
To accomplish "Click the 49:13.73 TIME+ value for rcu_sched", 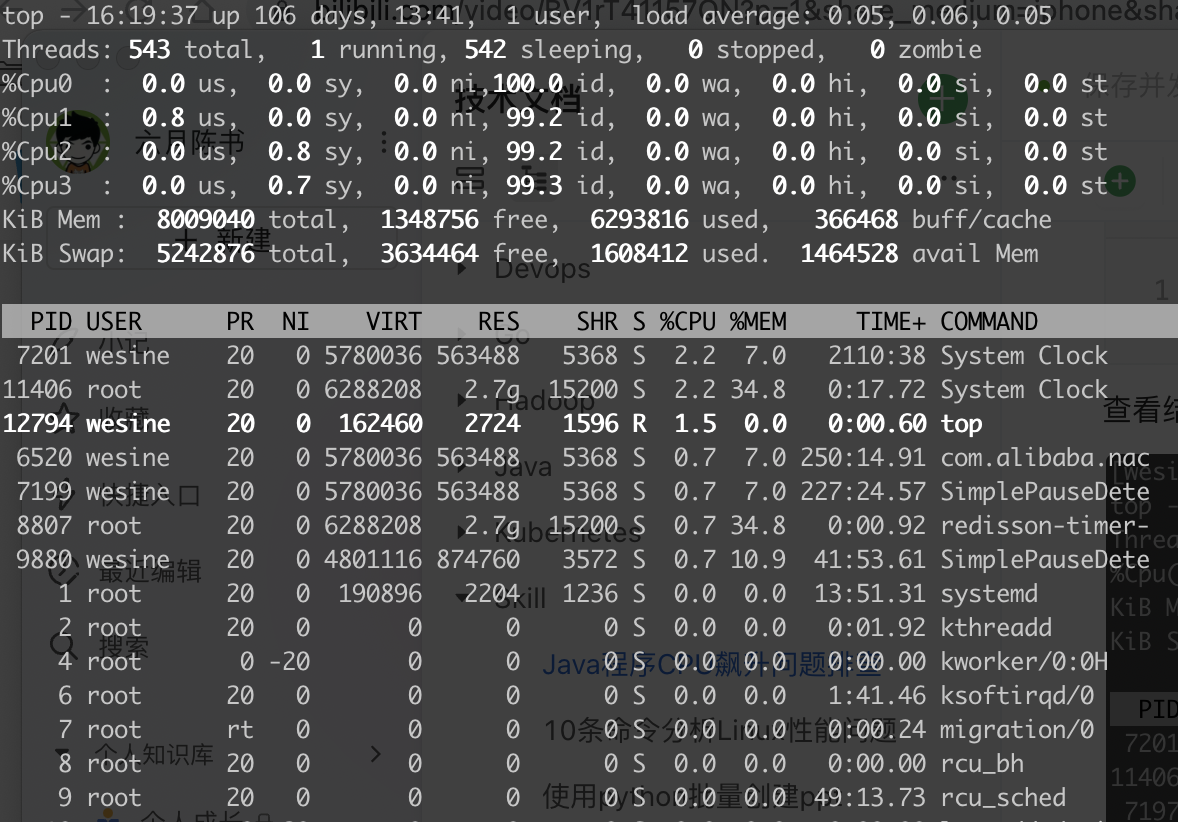I will click(x=870, y=797).
